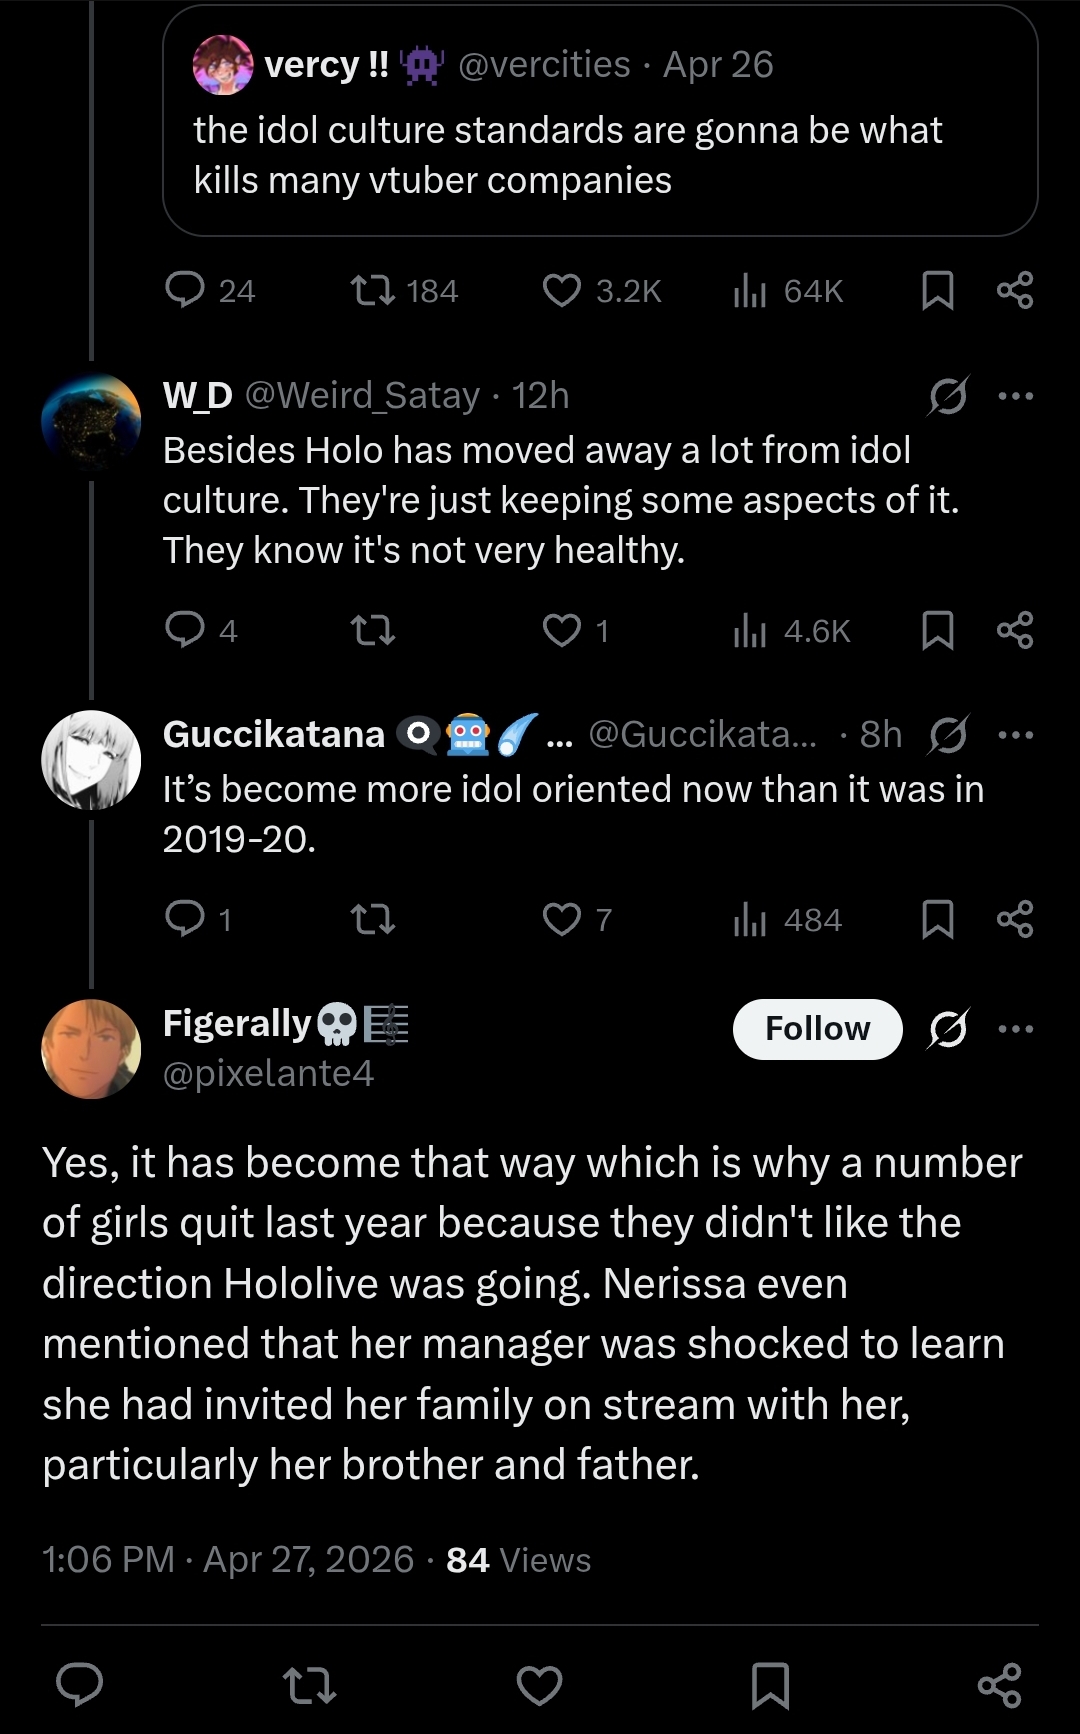
Task: Open more options for W_D's tweet
Action: 1016,396
